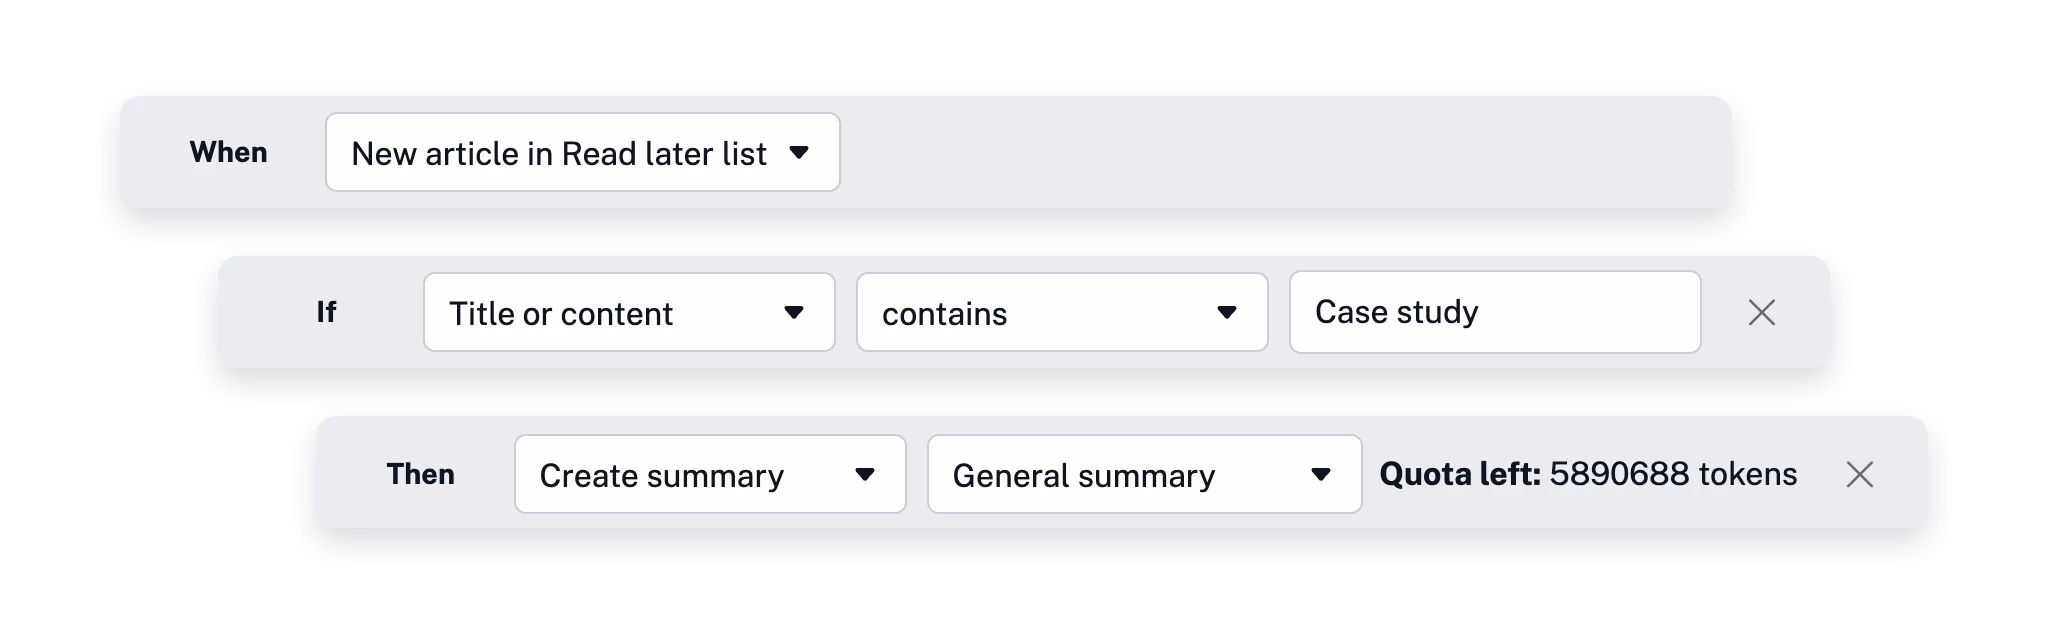This screenshot has height=624, width=2048.
Task: Click the words Read later list
Action: pyautogui.click(x=664, y=153)
